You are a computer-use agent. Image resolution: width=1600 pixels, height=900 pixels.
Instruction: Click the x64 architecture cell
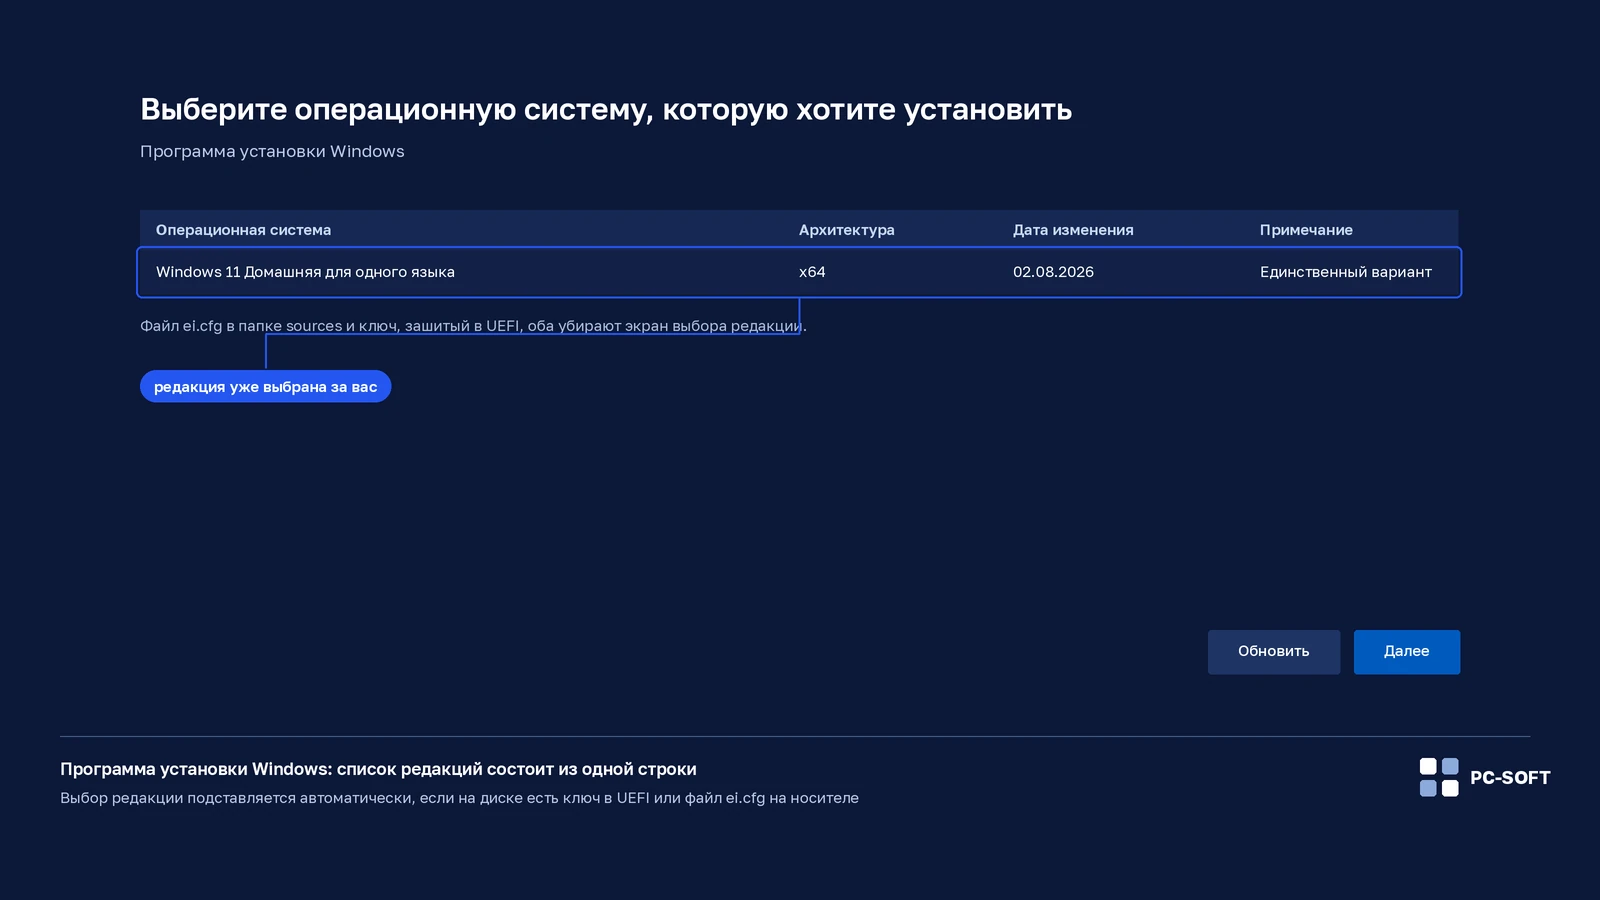click(812, 272)
